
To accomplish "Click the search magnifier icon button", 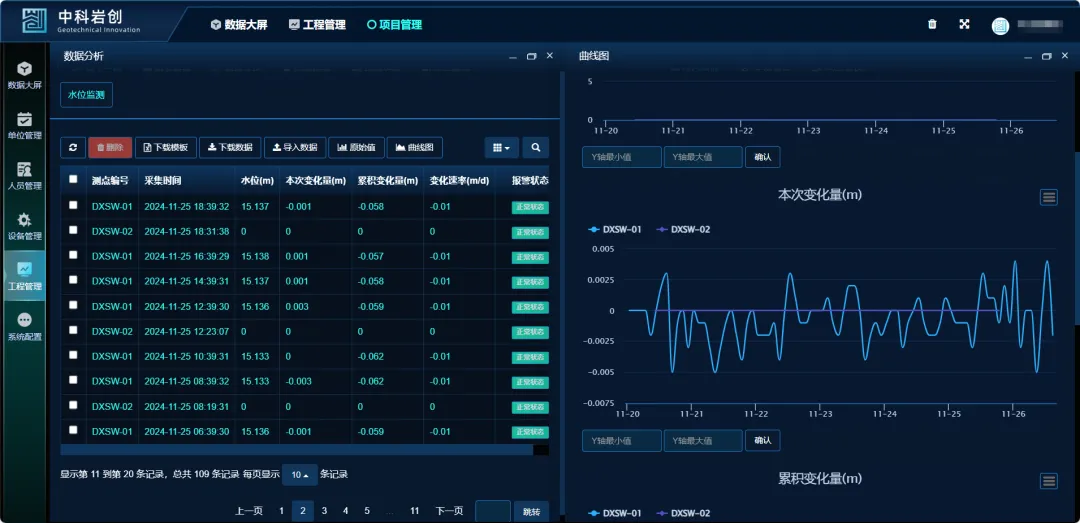I will point(535,148).
